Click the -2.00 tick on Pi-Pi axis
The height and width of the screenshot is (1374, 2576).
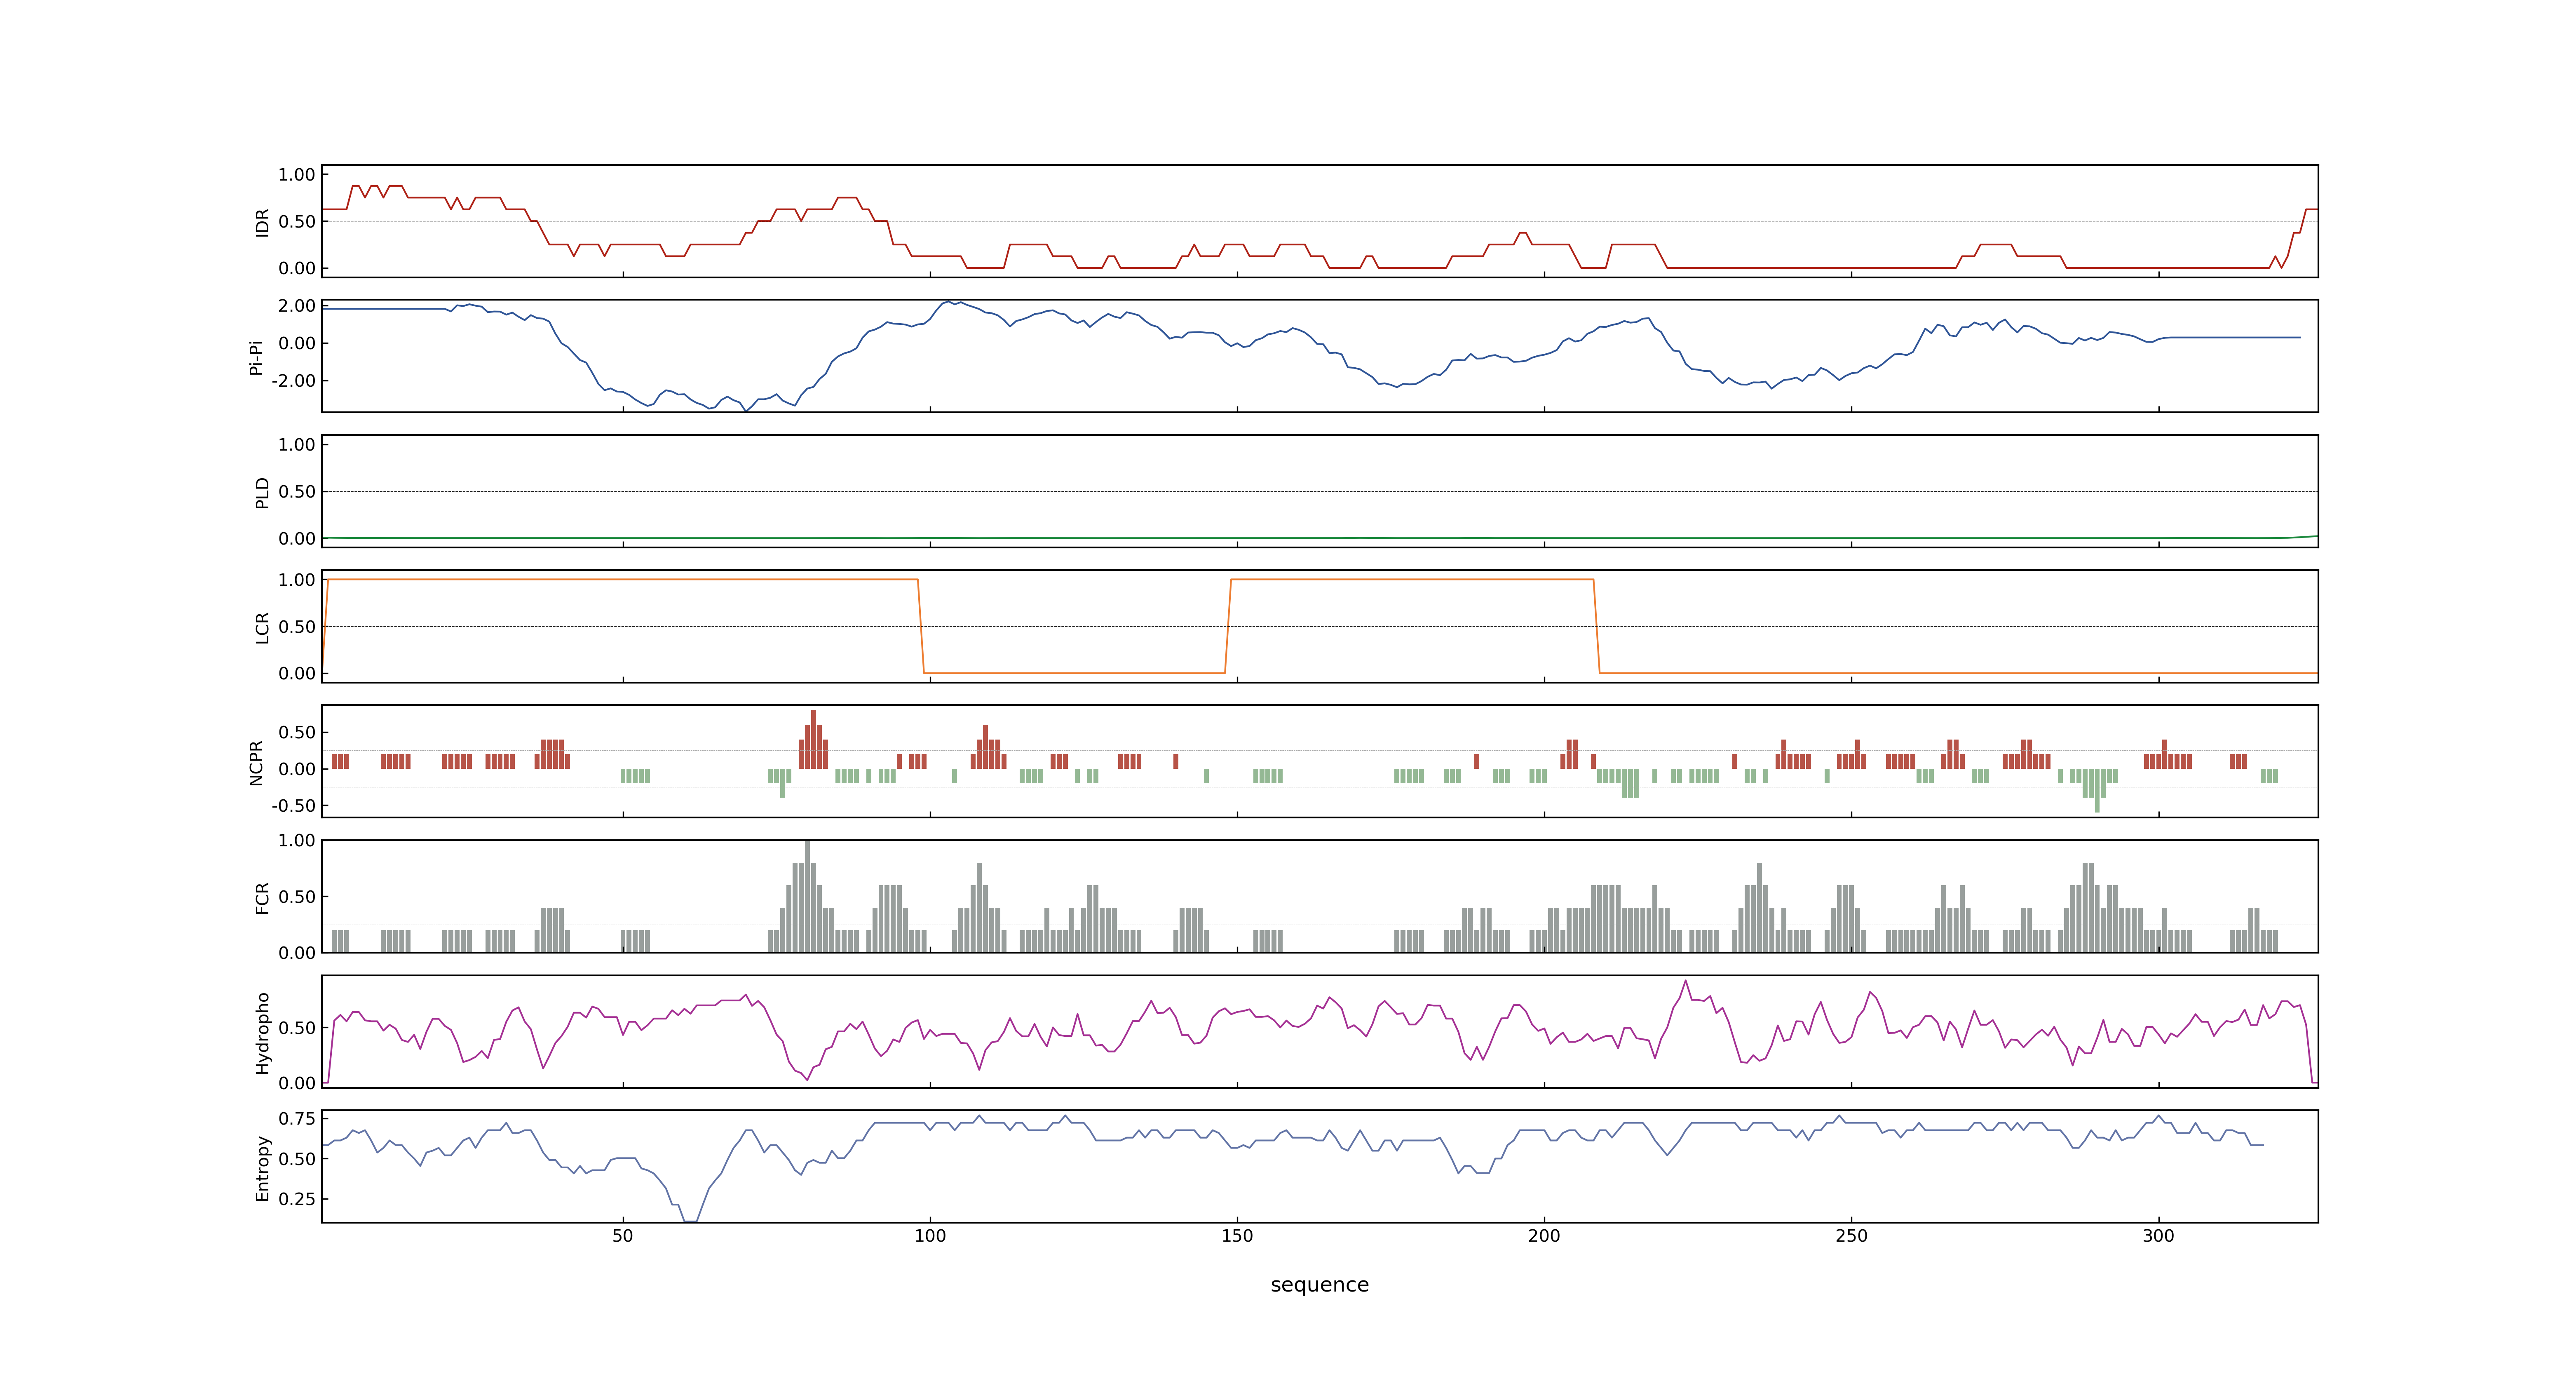tap(293, 381)
